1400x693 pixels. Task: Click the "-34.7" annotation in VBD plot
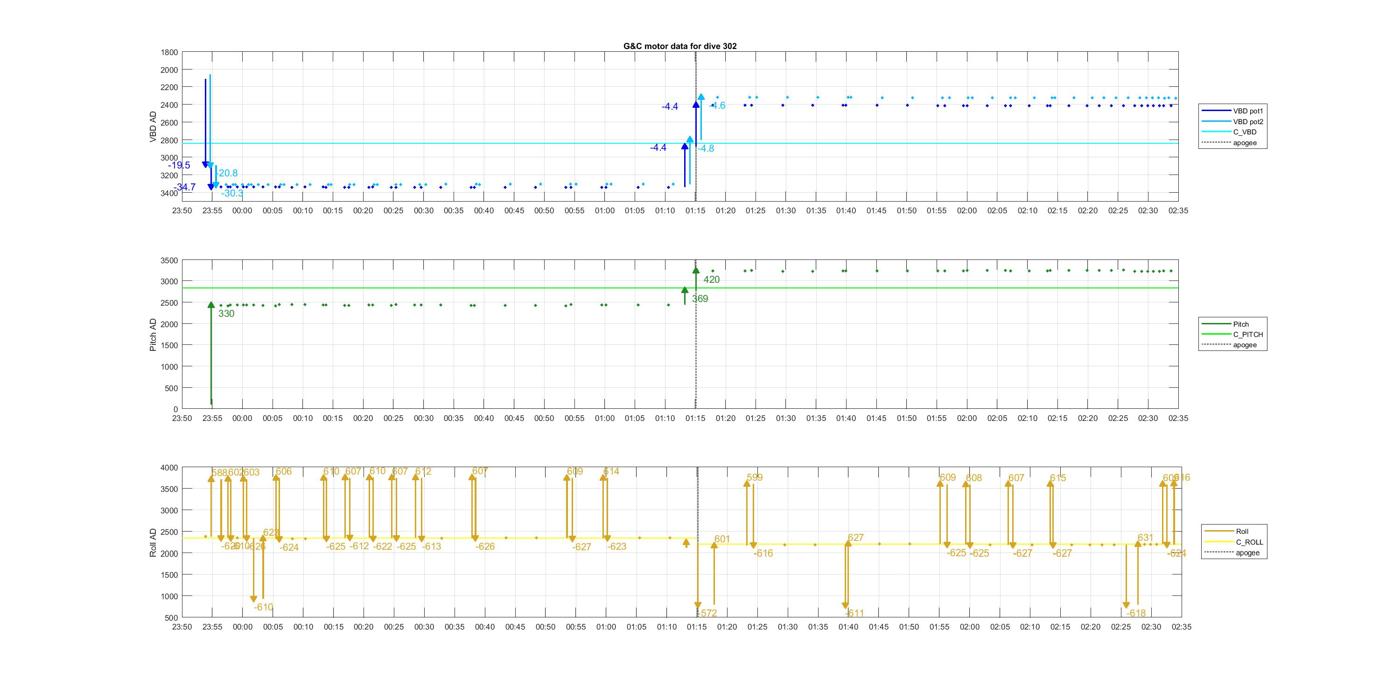[185, 188]
